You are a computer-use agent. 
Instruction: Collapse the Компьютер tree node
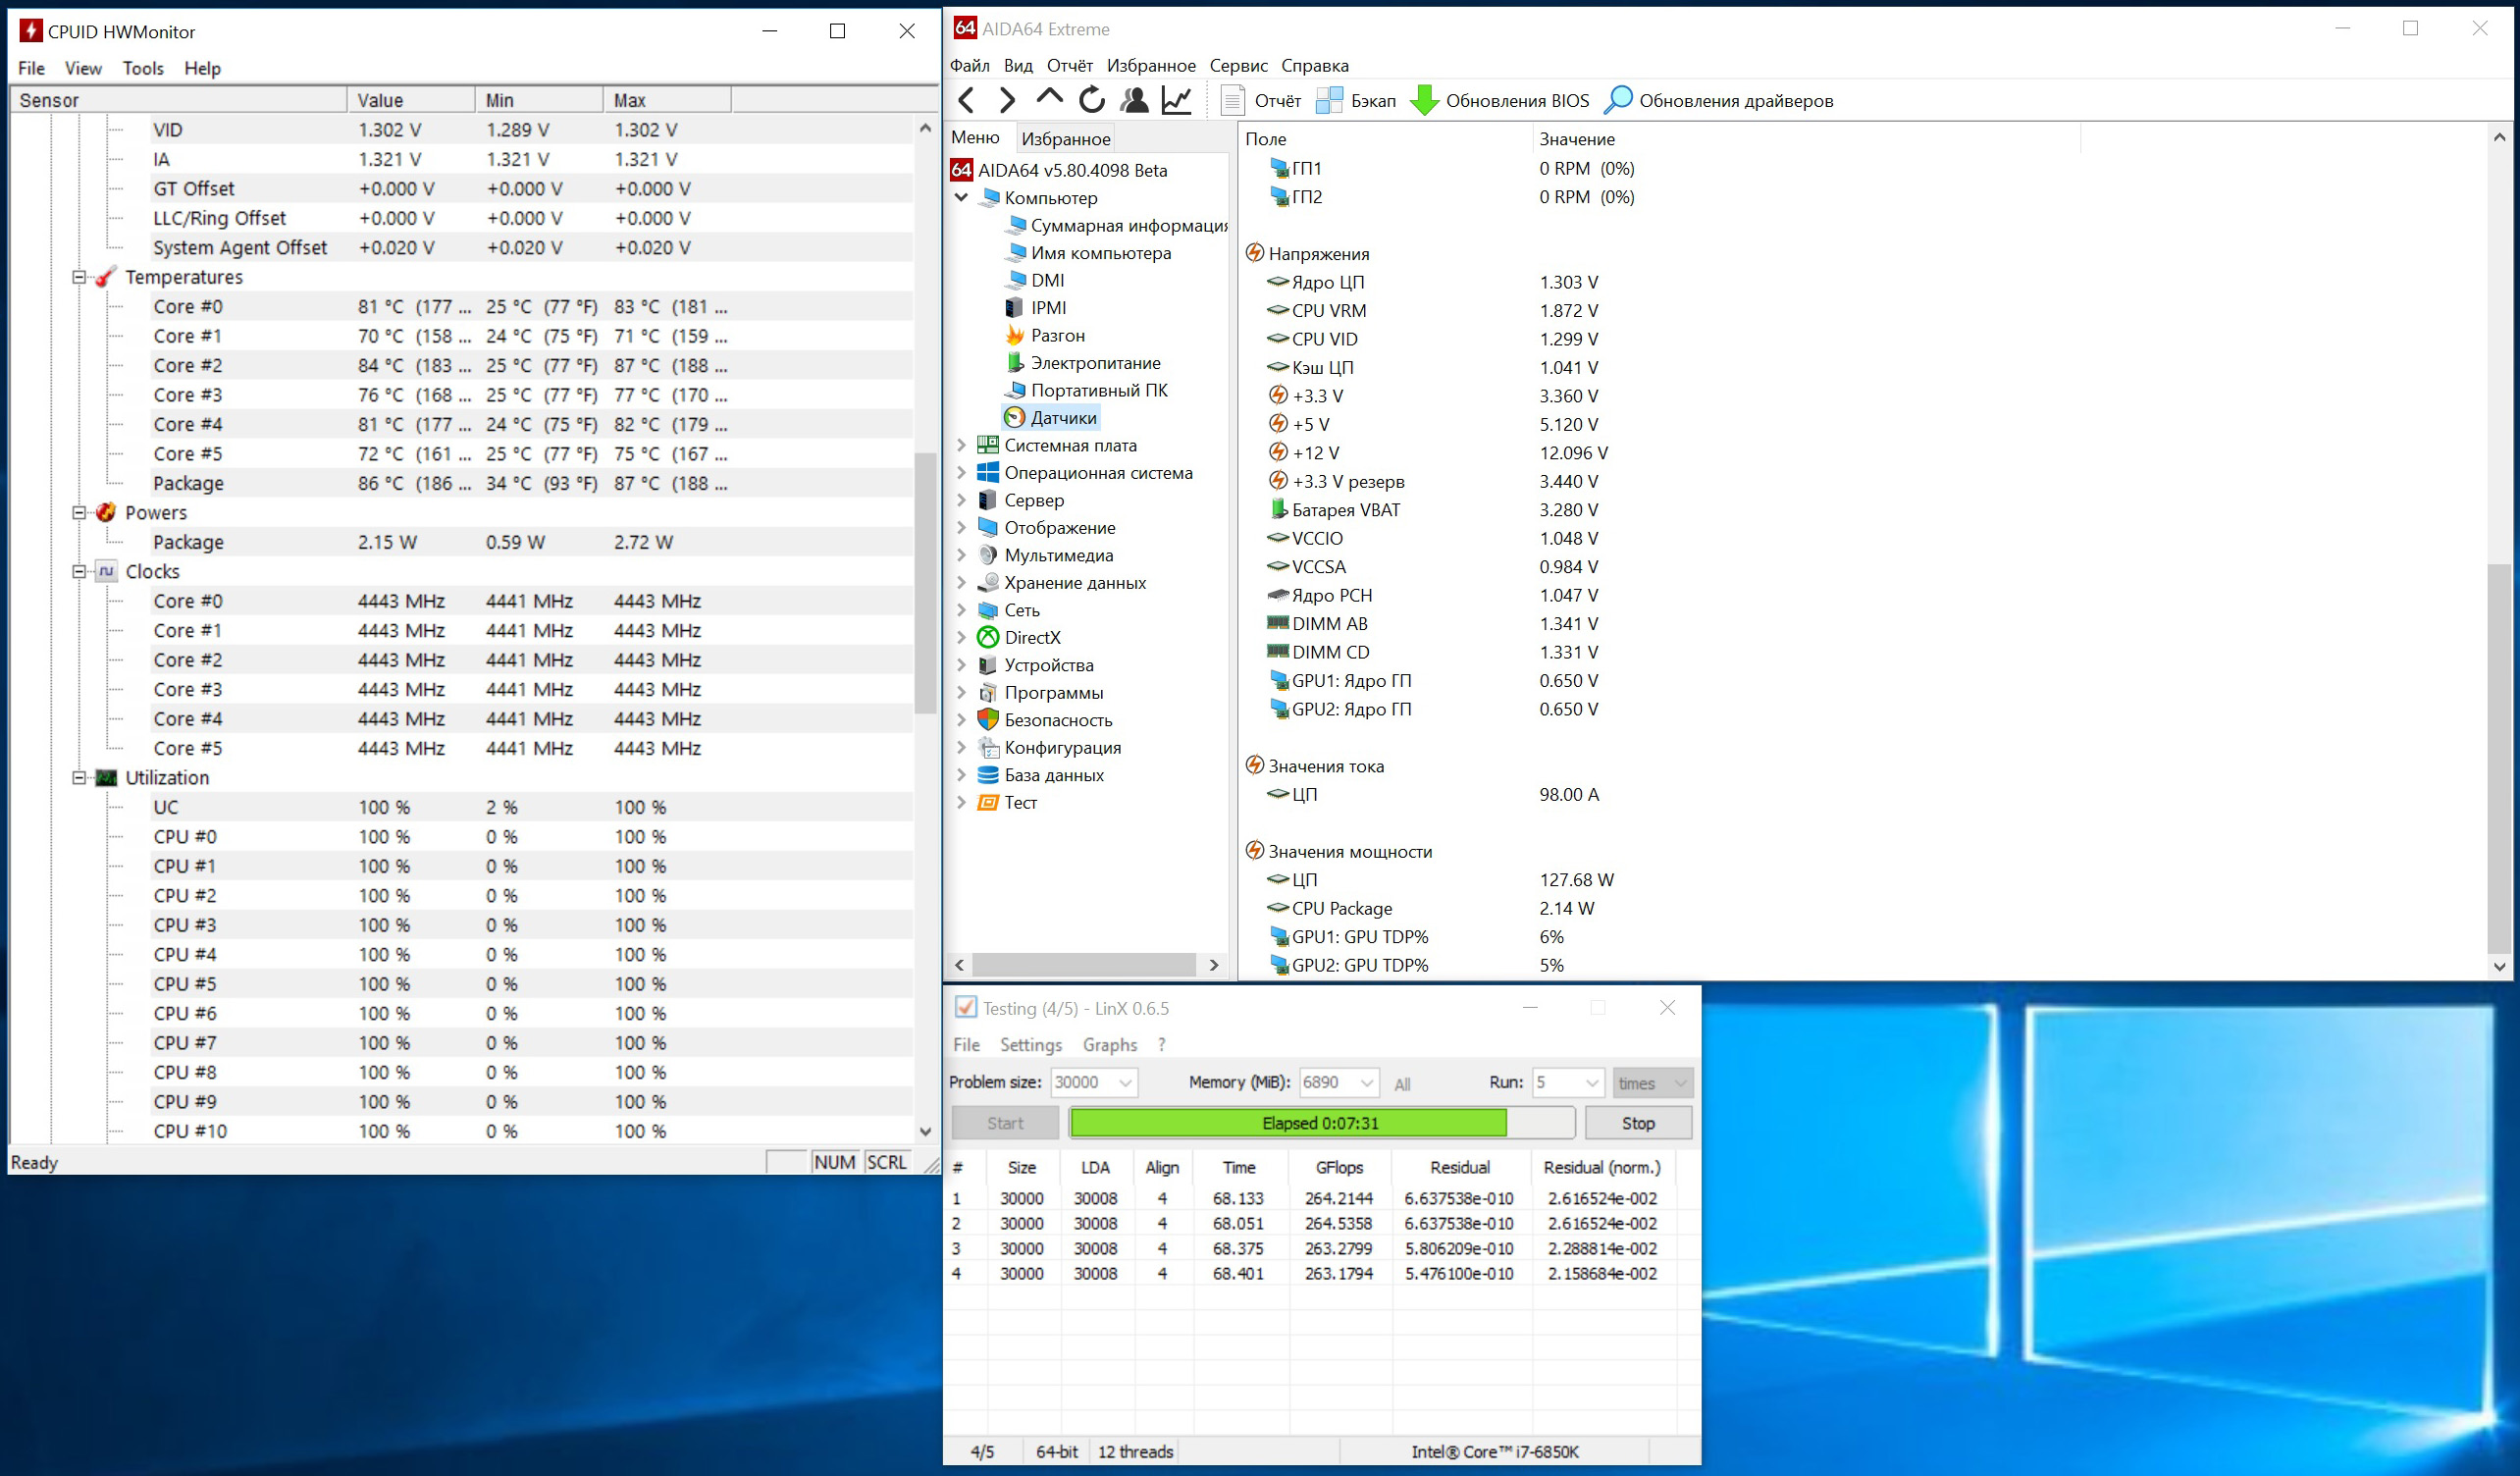tap(962, 197)
